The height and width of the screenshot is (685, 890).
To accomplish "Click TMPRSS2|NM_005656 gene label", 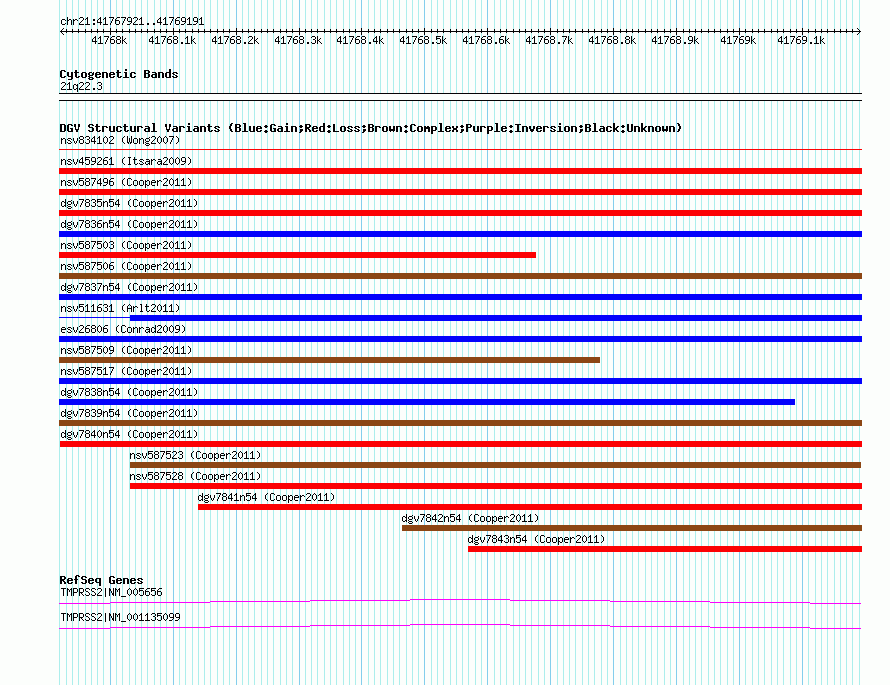I will [x=111, y=592].
